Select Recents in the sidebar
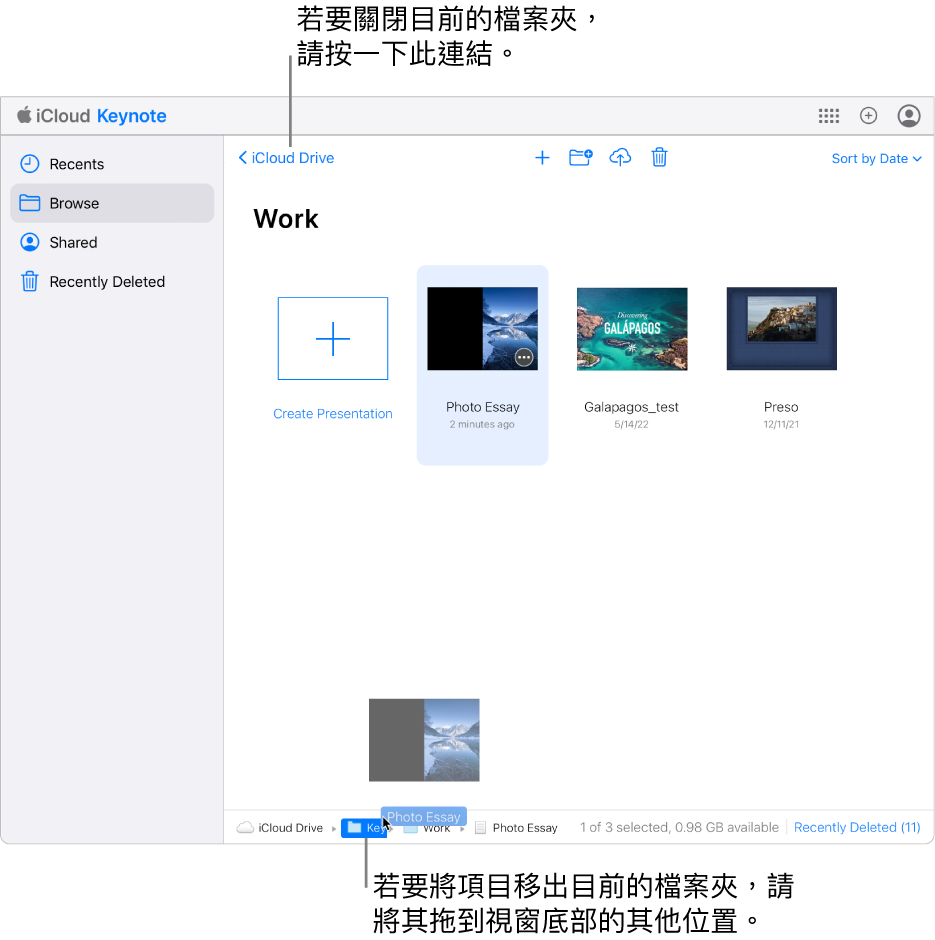 (x=112, y=164)
